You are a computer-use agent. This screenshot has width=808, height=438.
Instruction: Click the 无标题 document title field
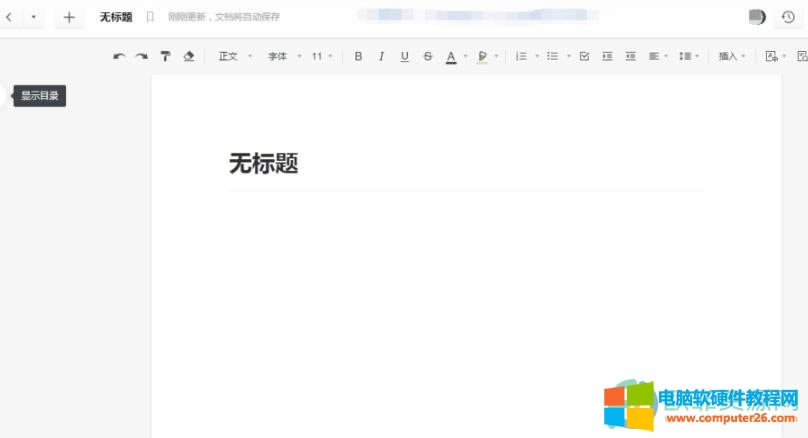pyautogui.click(x=264, y=164)
